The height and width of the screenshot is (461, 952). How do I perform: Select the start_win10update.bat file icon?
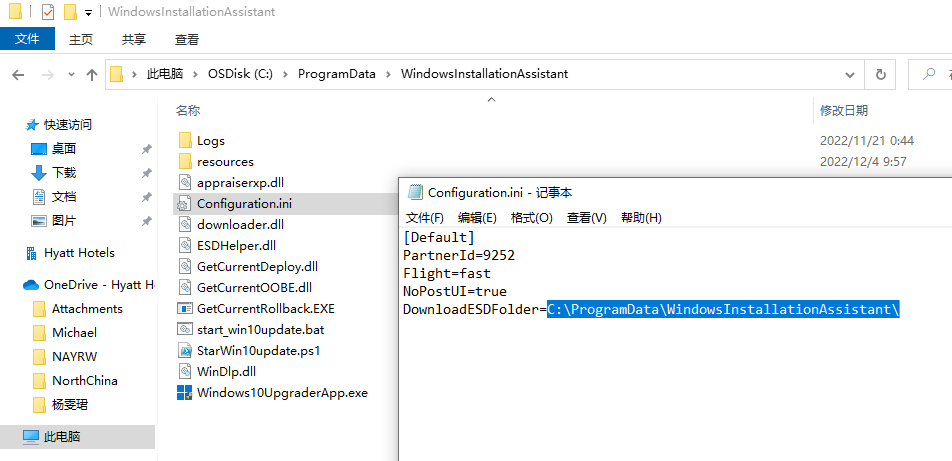185,329
